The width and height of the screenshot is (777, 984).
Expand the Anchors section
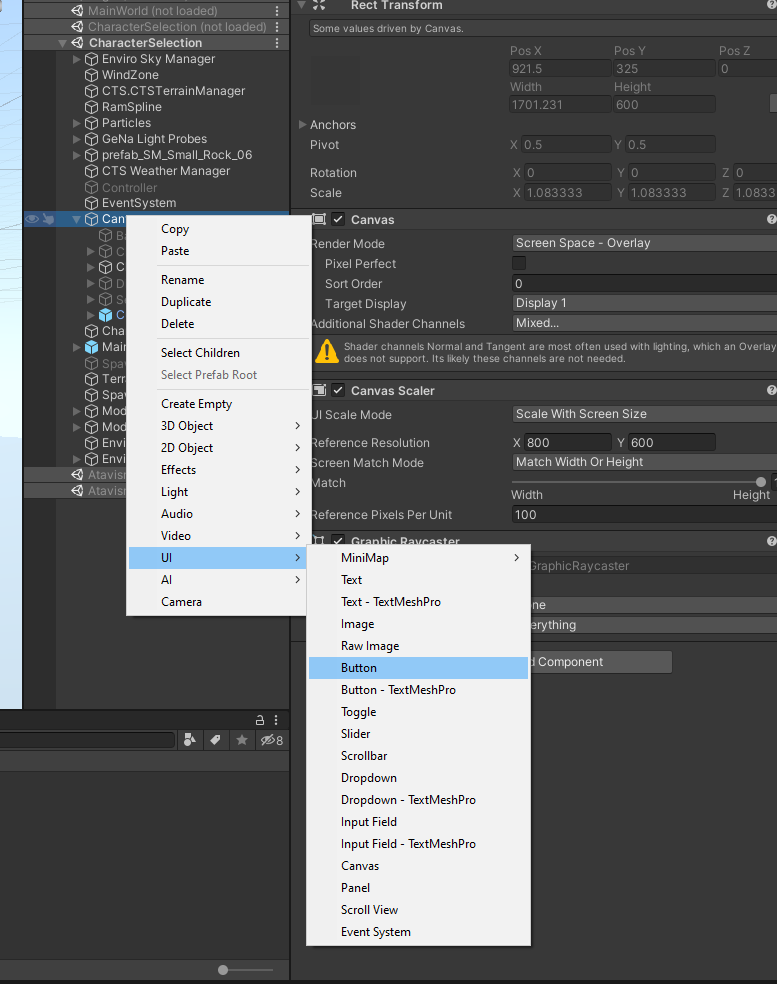[303, 125]
